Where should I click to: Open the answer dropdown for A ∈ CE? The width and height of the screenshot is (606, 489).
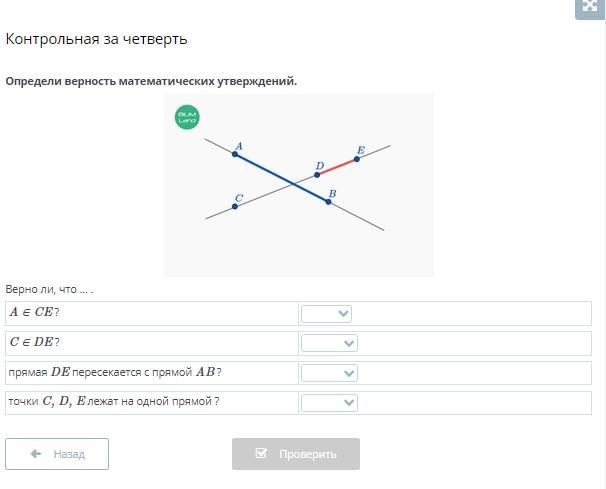pyautogui.click(x=327, y=313)
